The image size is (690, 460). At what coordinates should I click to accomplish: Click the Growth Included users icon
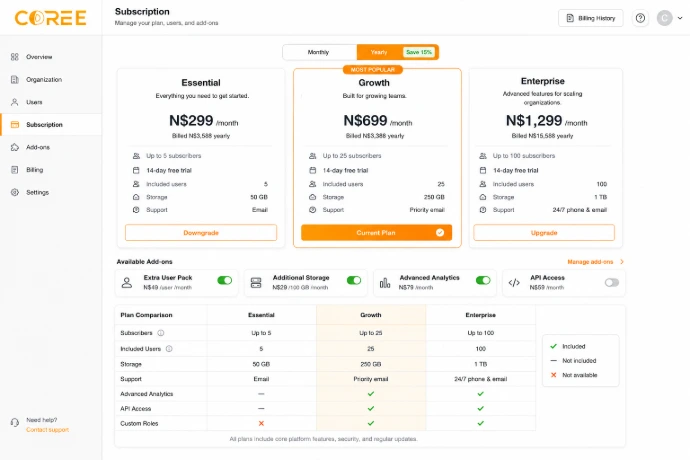(x=312, y=184)
